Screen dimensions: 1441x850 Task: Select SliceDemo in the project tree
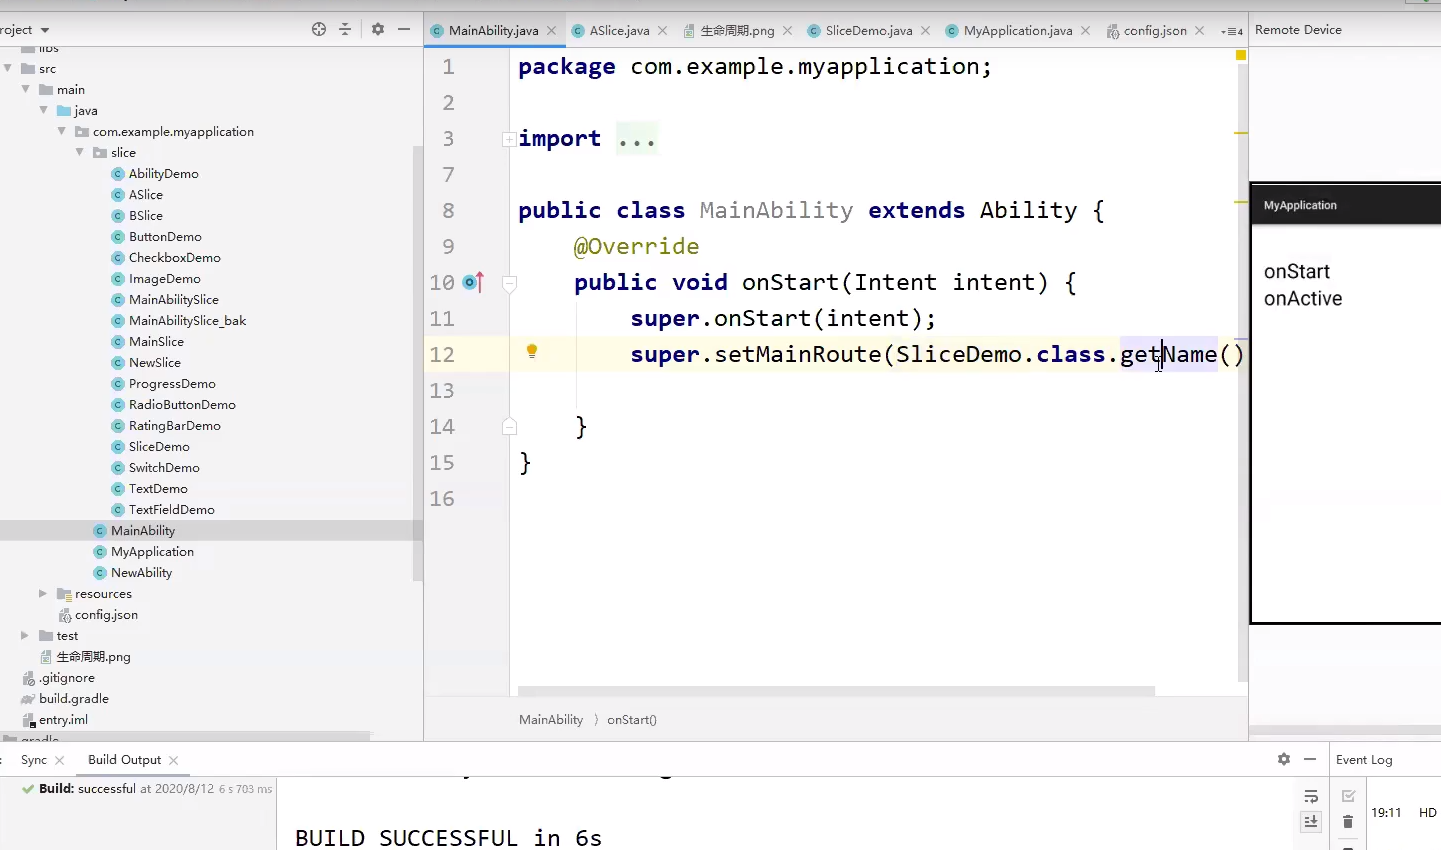(x=159, y=447)
